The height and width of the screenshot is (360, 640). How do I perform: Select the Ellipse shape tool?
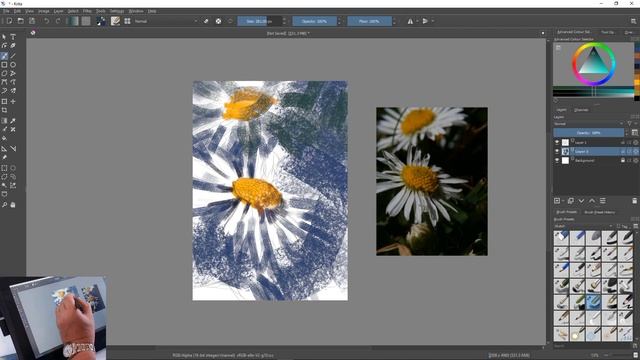point(13,65)
